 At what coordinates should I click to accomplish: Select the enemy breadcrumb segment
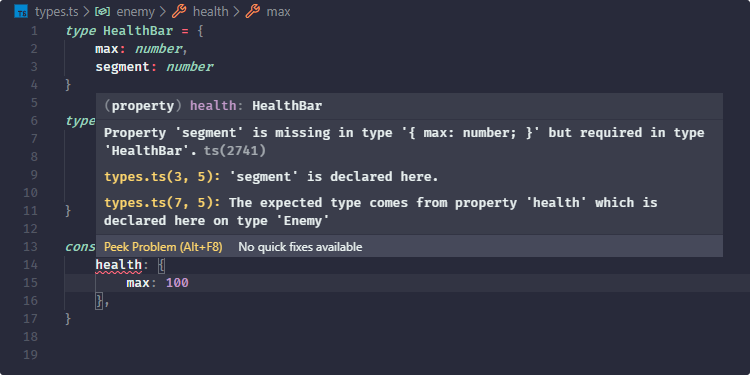[x=135, y=12]
